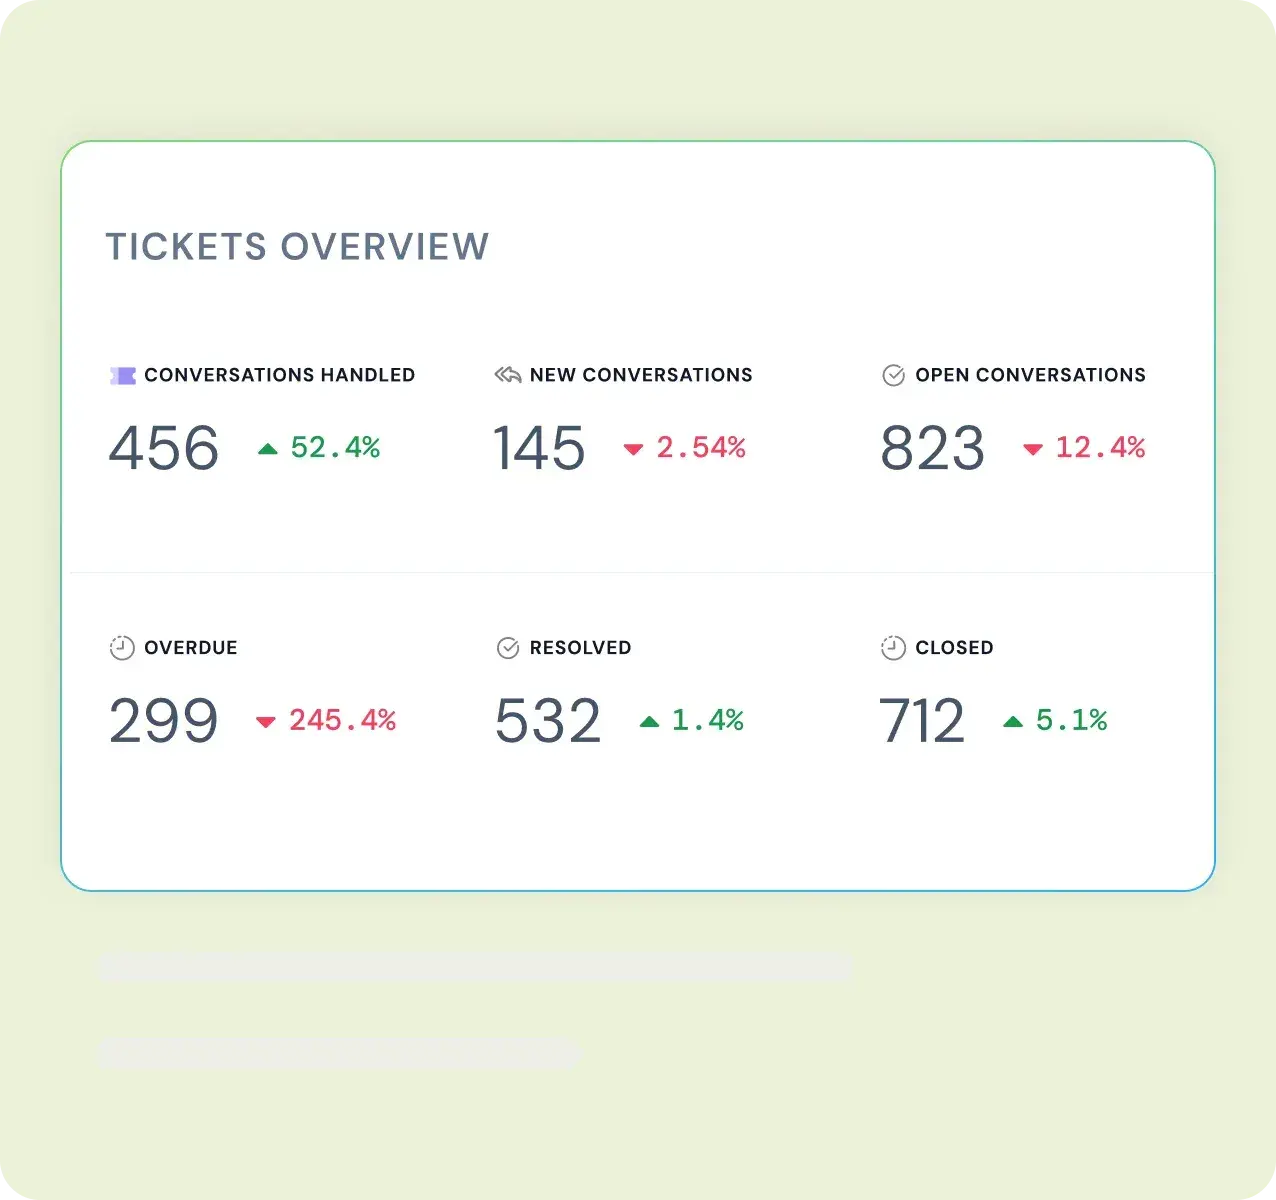
Task: Click the red down arrow next to 245.4%
Action: pos(265,722)
